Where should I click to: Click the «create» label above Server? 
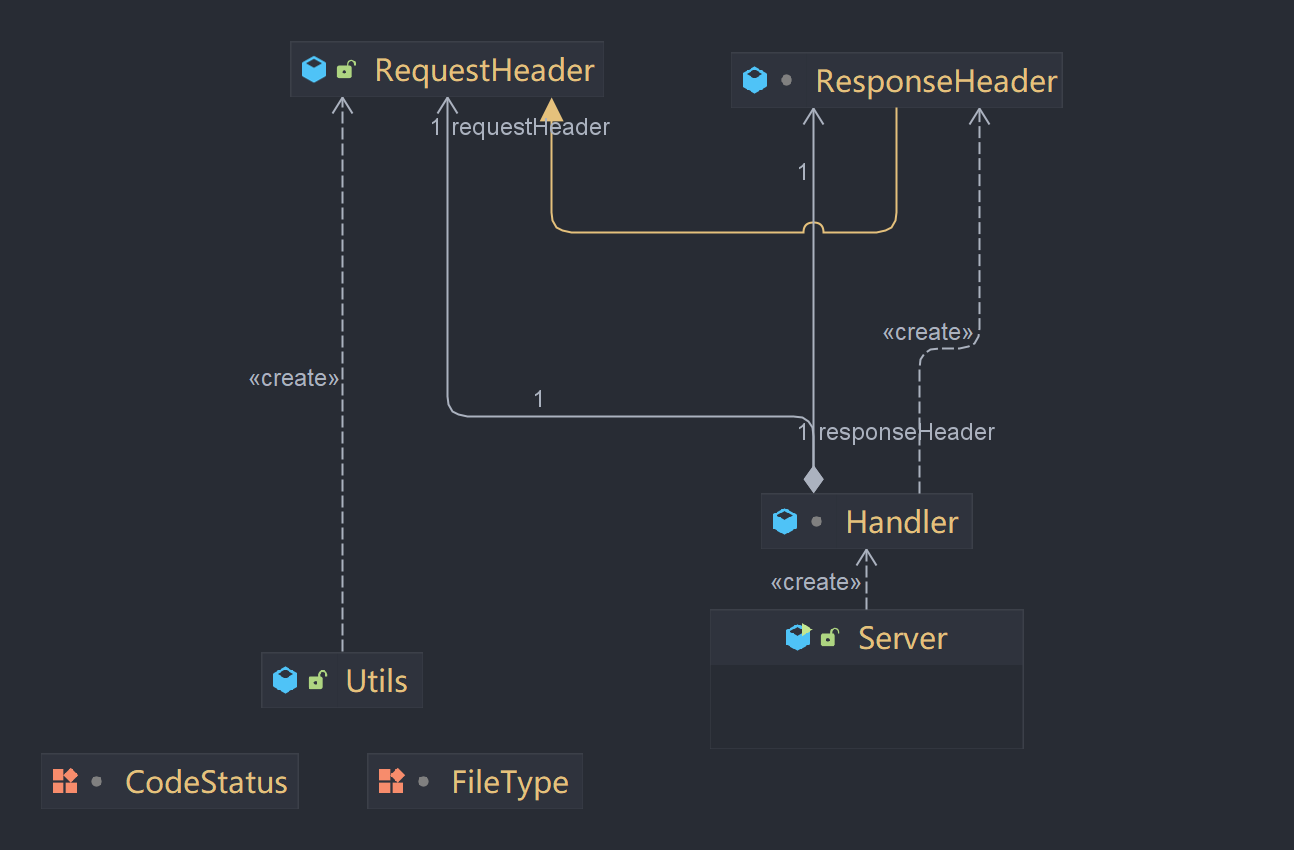(816, 582)
